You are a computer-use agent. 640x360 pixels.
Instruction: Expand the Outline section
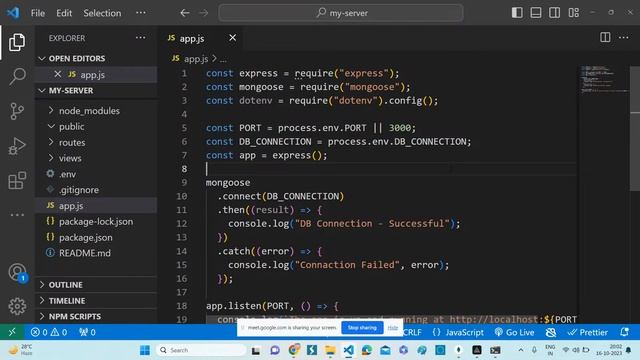(96, 285)
